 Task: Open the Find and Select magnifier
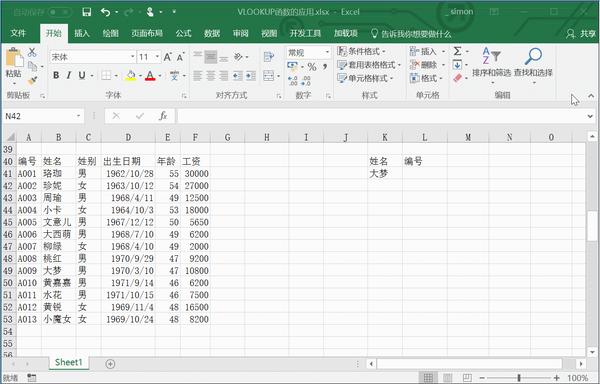tap(533, 56)
